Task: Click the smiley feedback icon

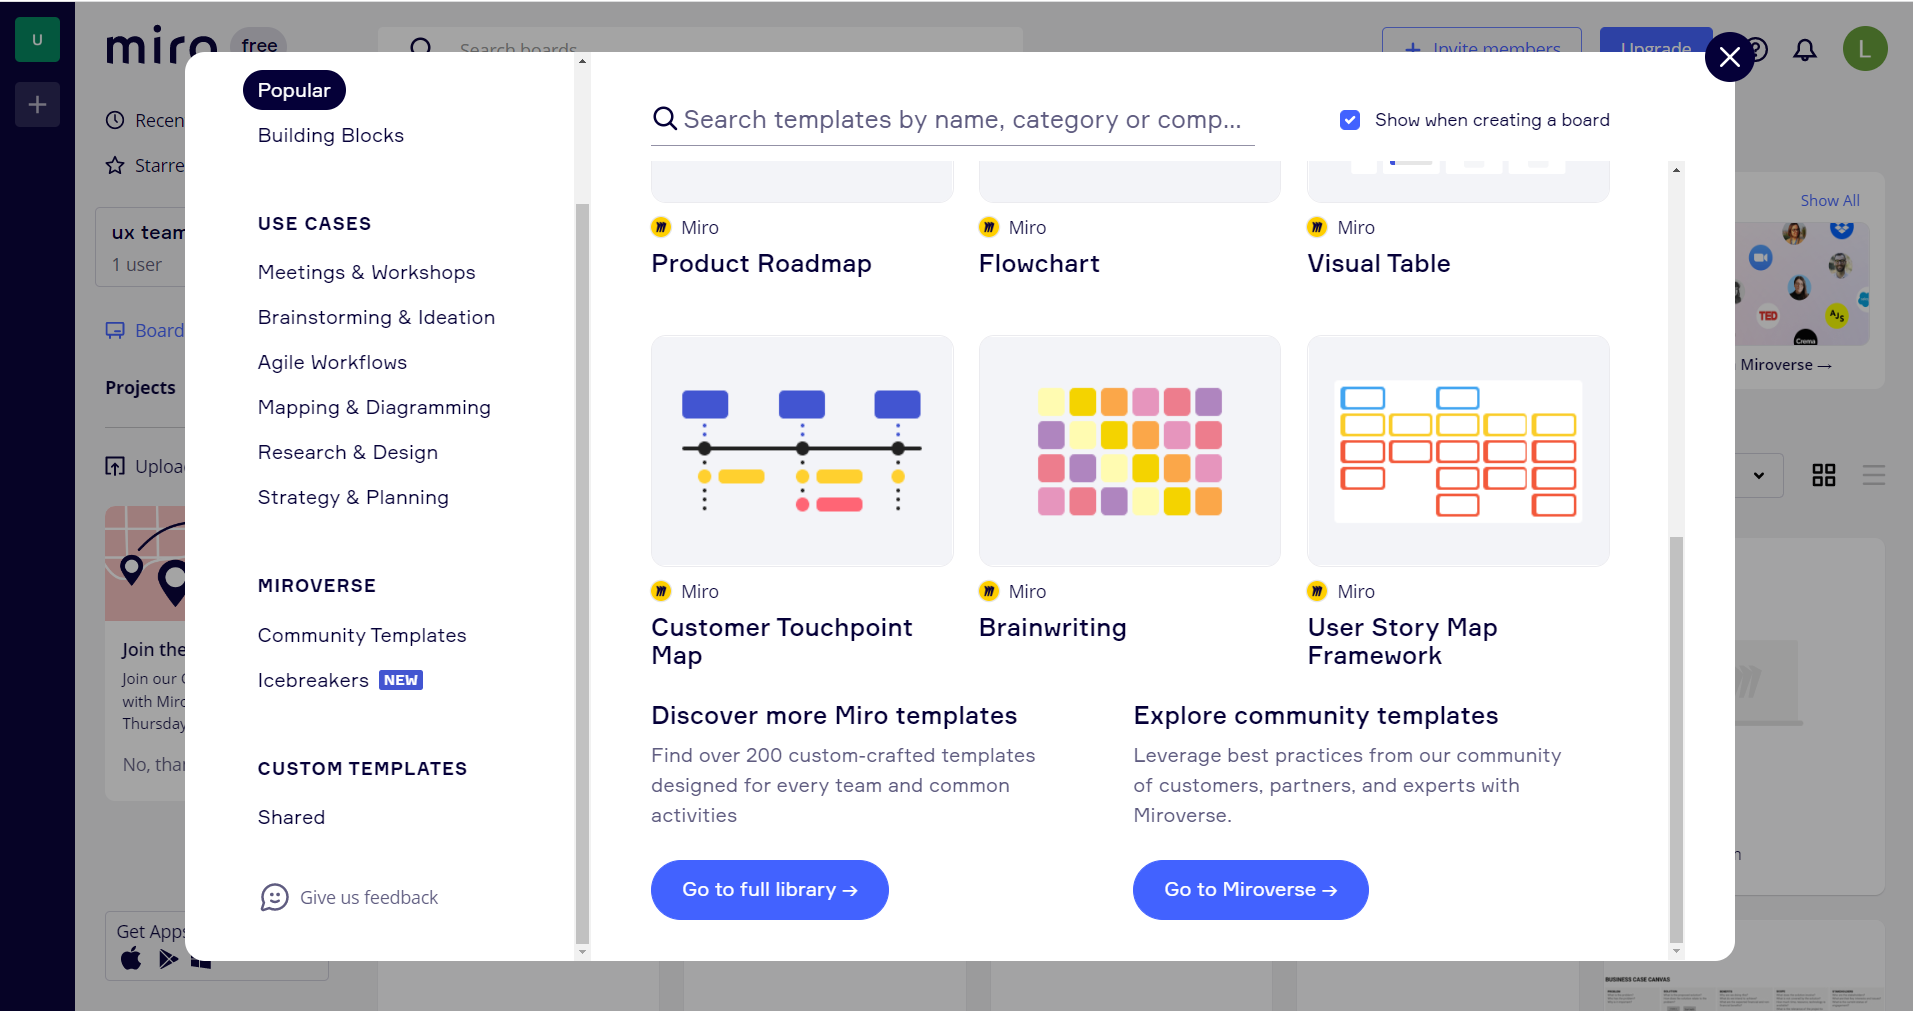Action: click(274, 897)
